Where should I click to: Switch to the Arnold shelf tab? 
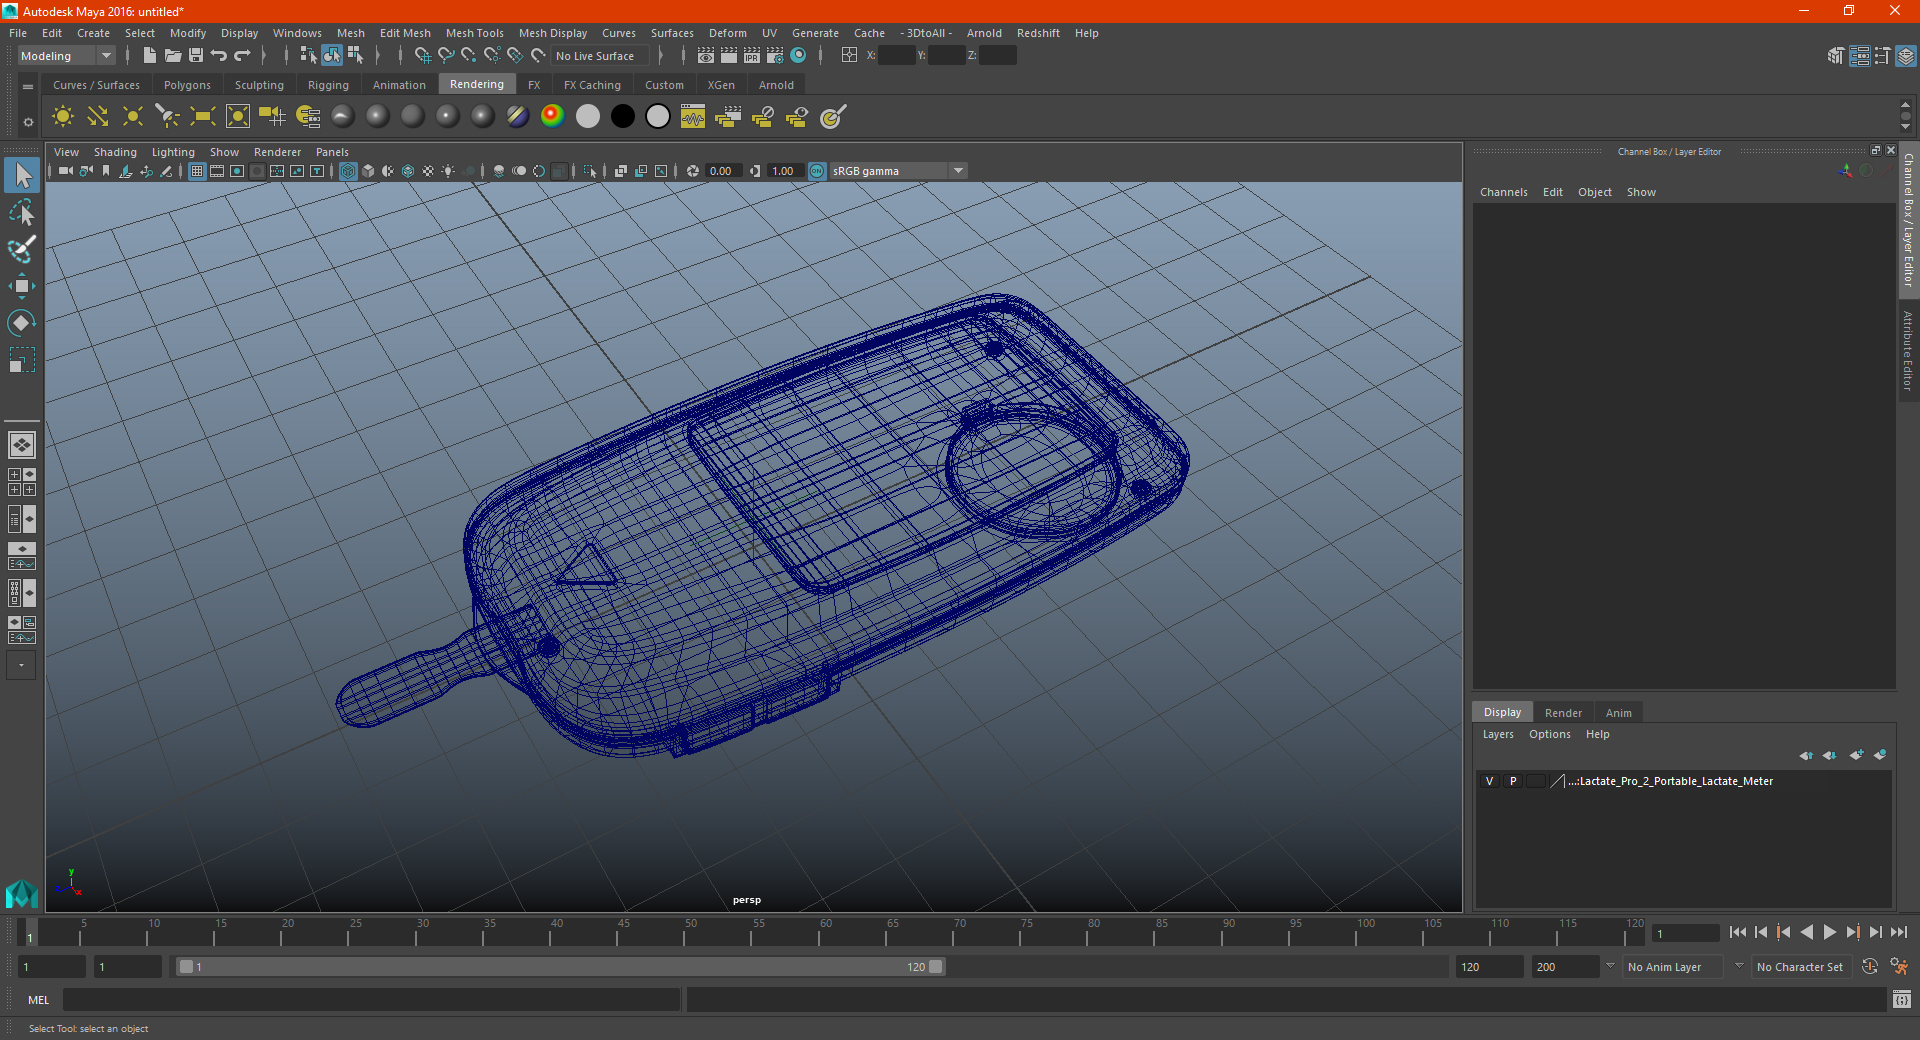776,85
